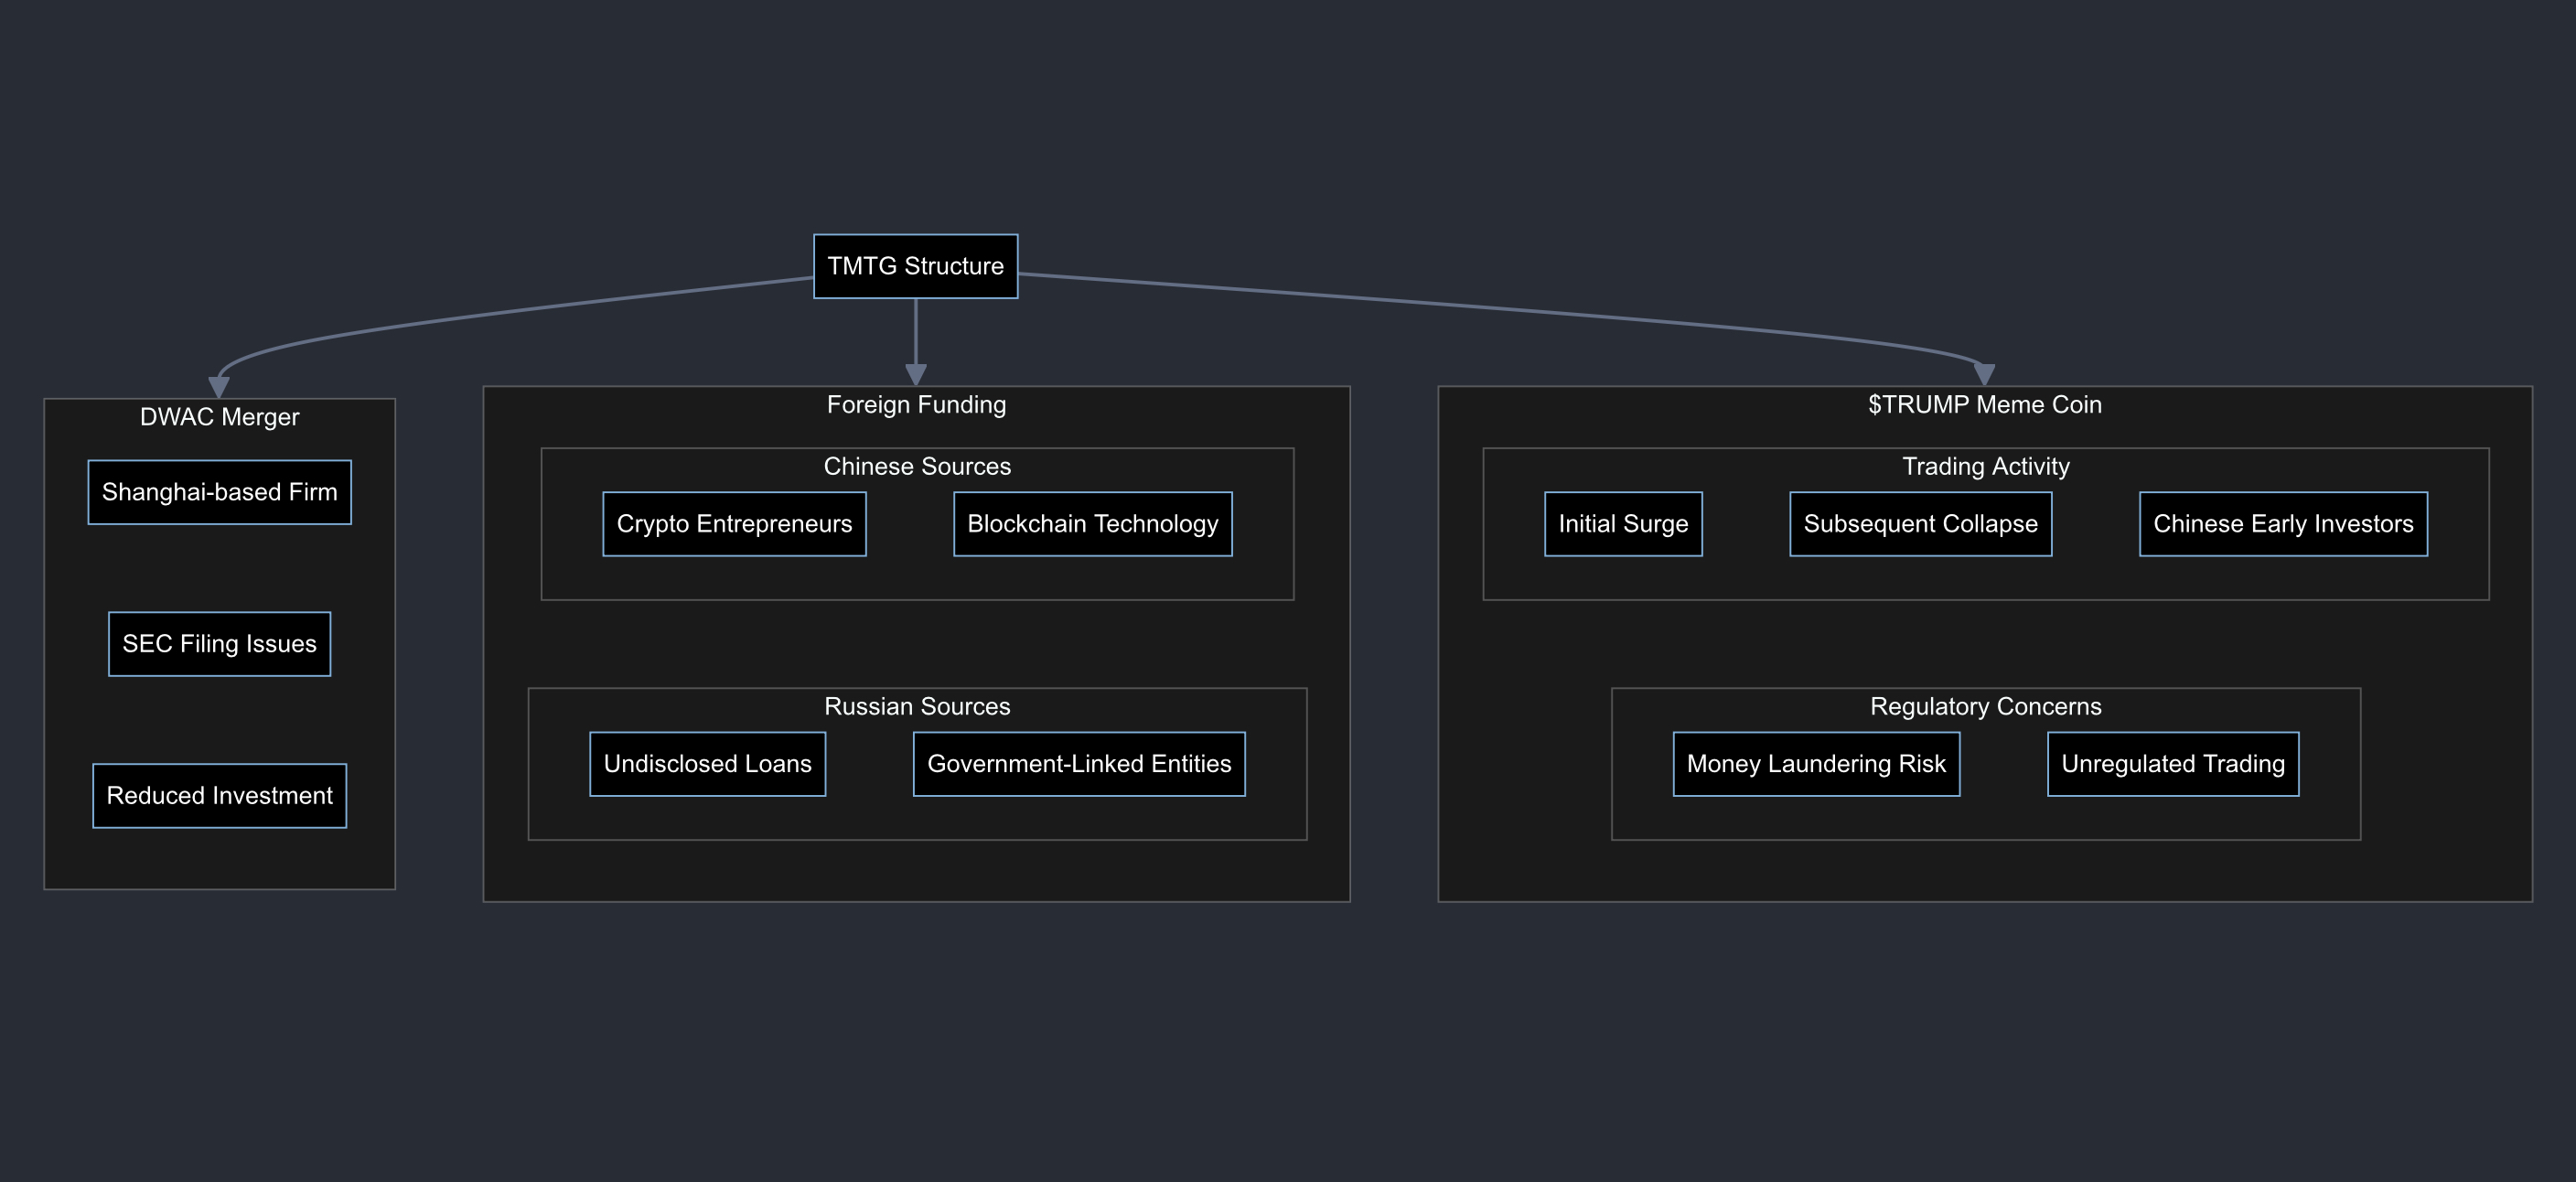
Task: Select the Initial Surge node
Action: coord(1623,524)
